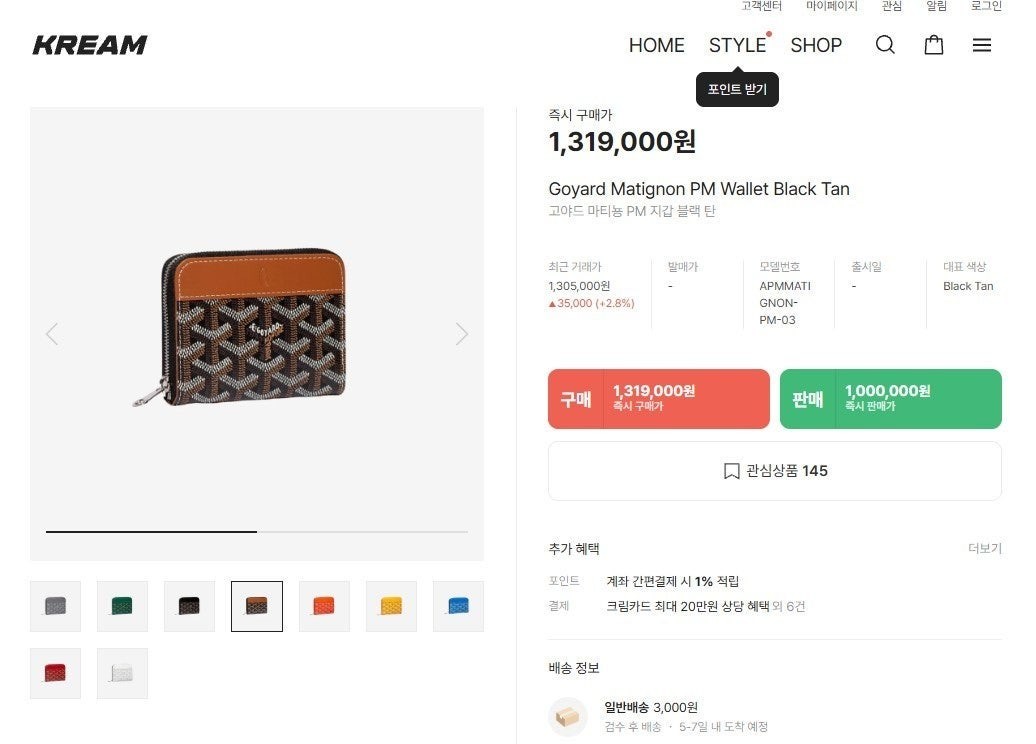Toggle bookmark 관심상품 145 button

tap(774, 471)
